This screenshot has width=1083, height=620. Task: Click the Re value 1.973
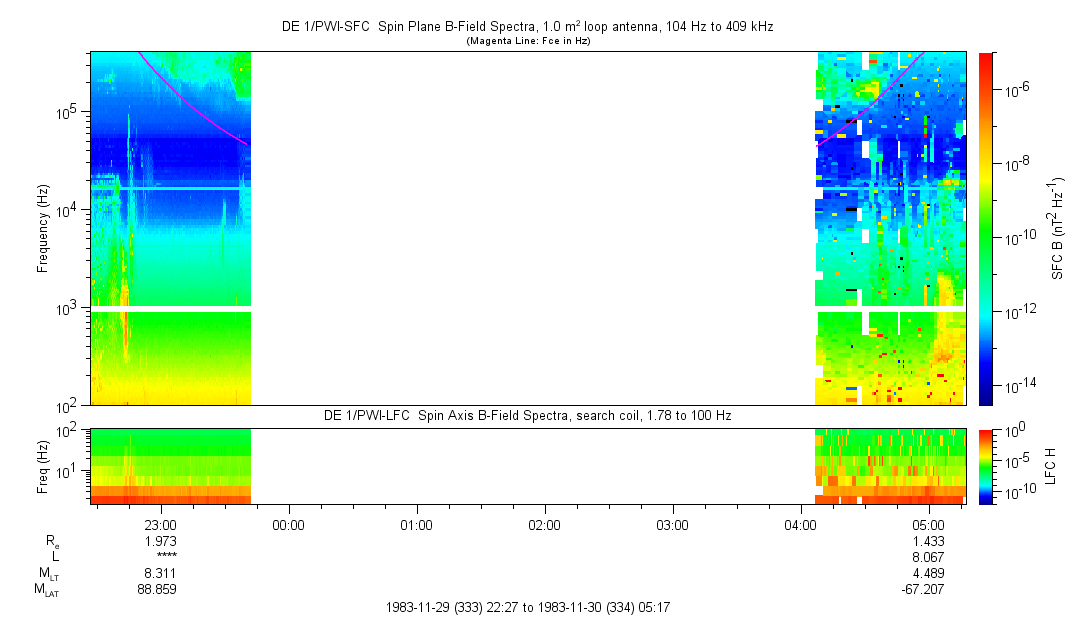[x=161, y=541]
